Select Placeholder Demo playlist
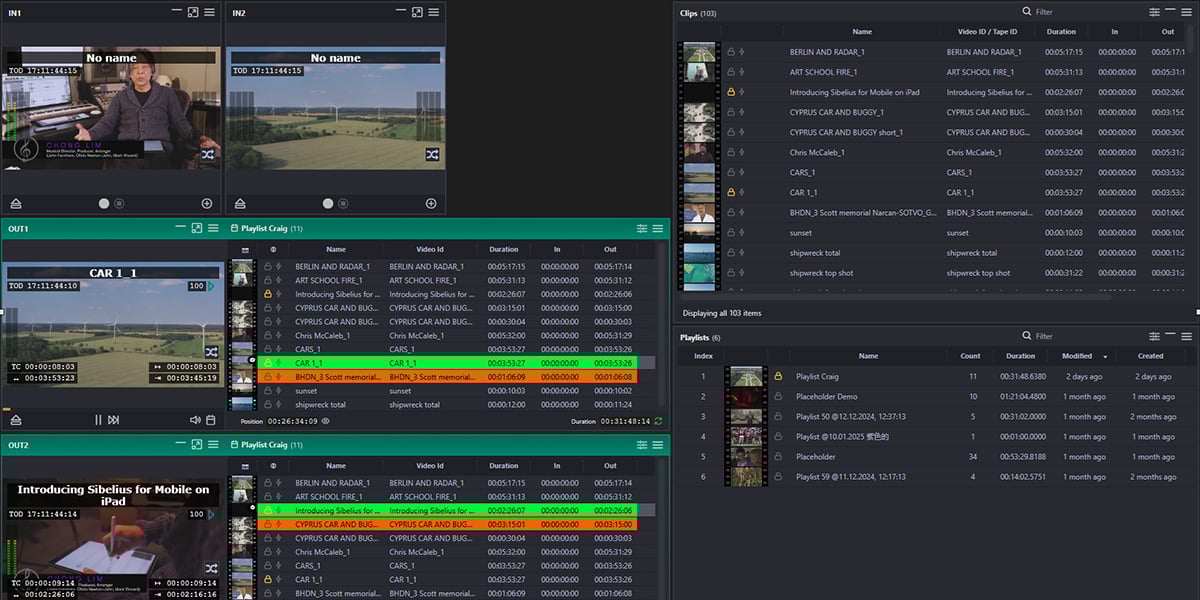 (936, 397)
